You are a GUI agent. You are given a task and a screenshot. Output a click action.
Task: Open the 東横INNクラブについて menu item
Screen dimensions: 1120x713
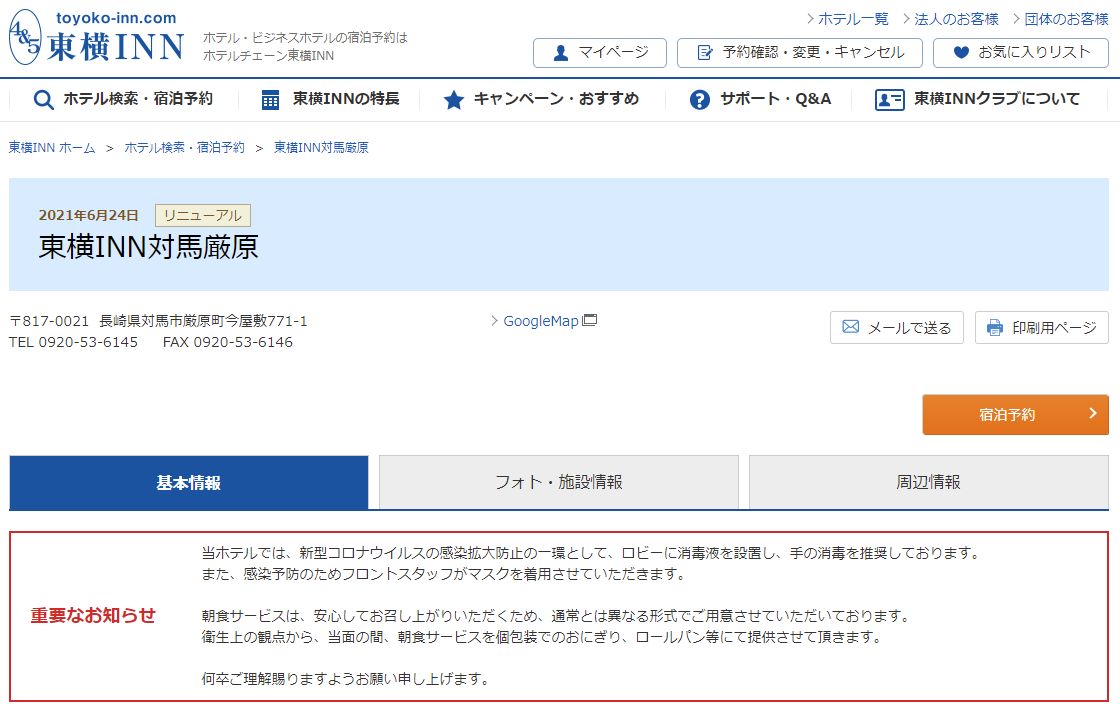click(x=977, y=99)
